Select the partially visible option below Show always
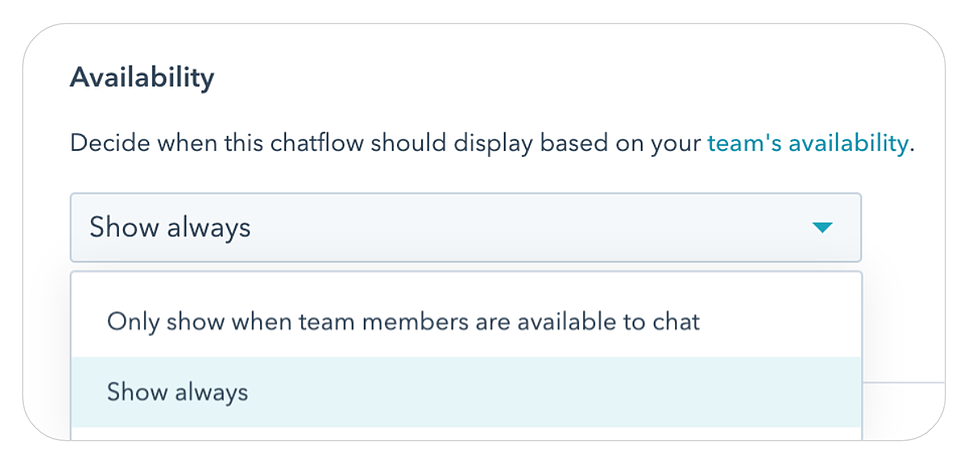Viewport: 964px width, 453px height. 466,434
